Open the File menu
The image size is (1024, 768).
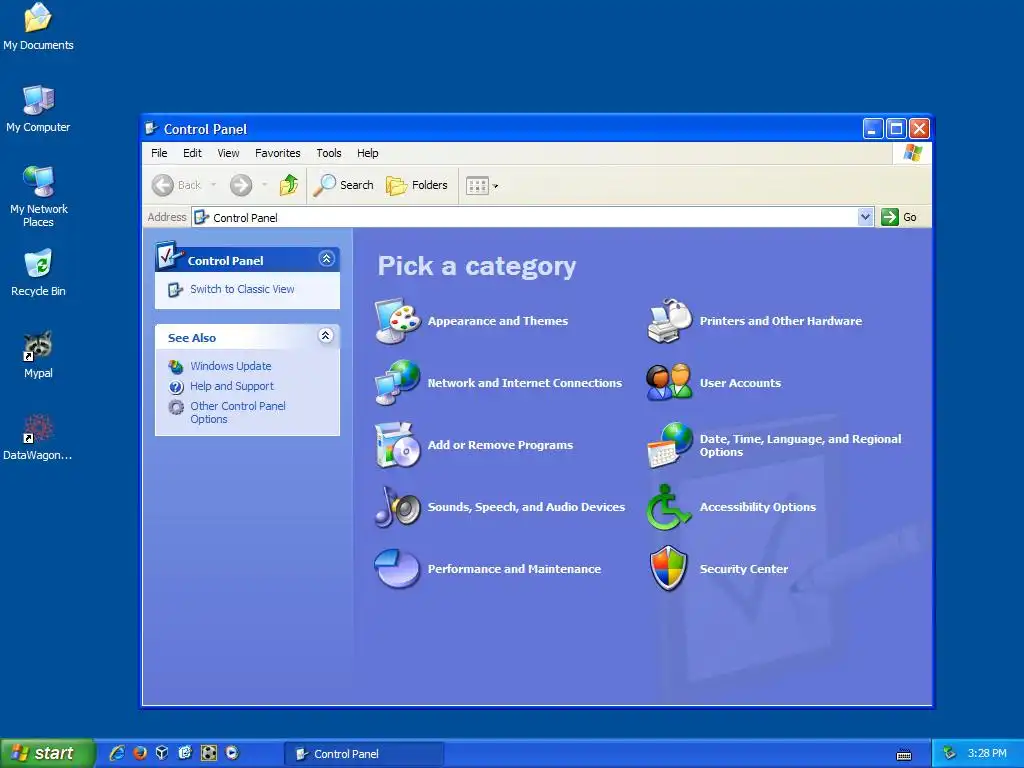point(159,153)
